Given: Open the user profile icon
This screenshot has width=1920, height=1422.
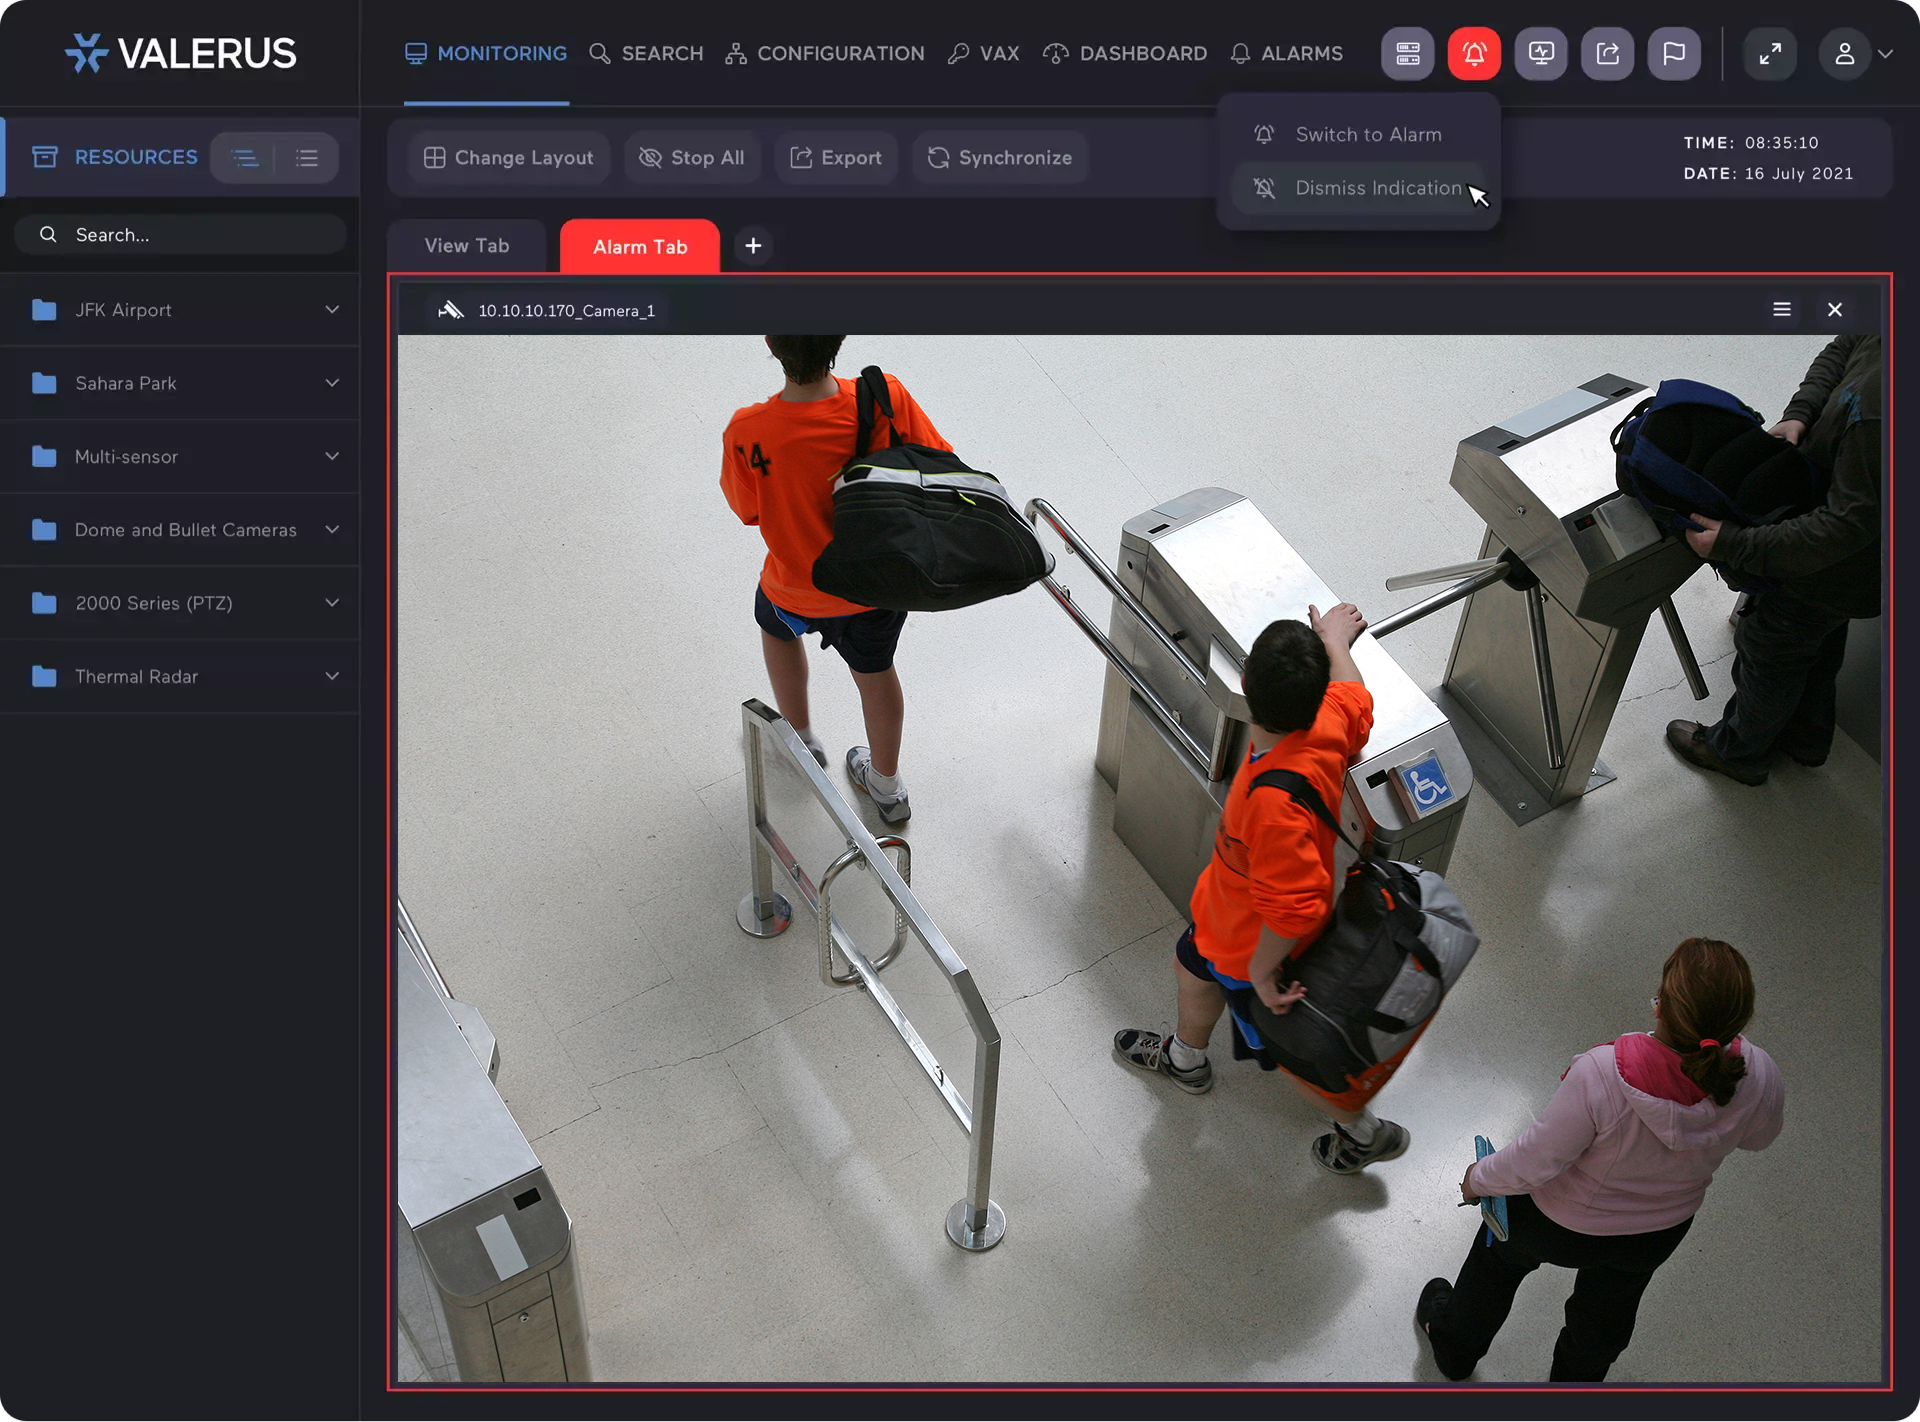Looking at the screenshot, I should (x=1845, y=53).
